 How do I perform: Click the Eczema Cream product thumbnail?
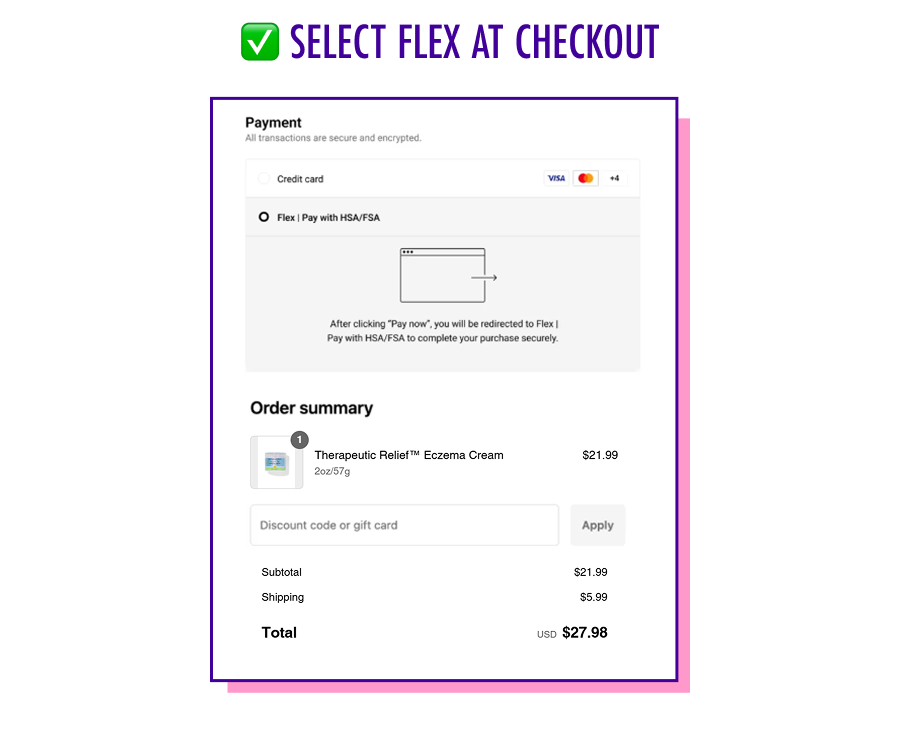click(x=276, y=462)
